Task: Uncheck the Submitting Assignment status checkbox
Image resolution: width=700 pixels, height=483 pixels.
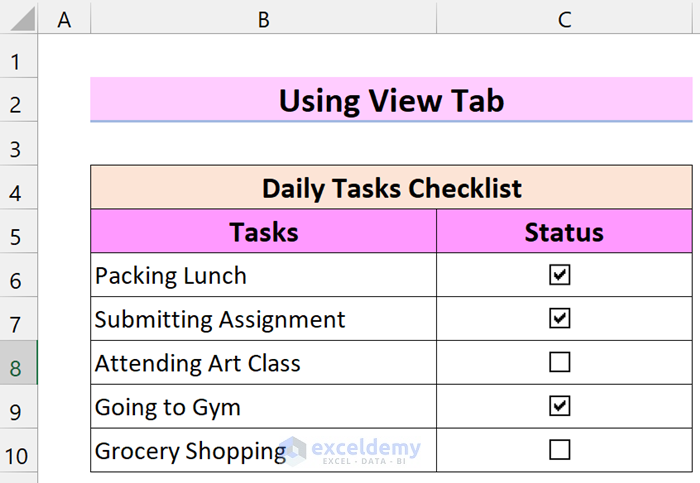Action: coord(560,319)
